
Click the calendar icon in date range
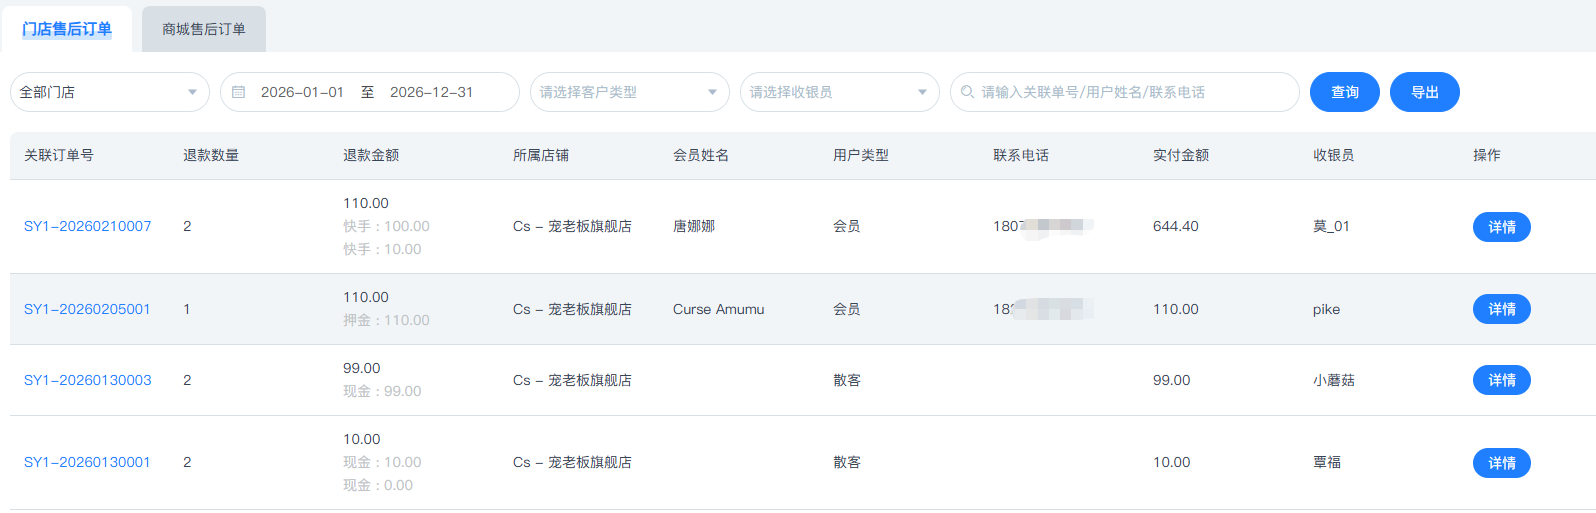239,92
